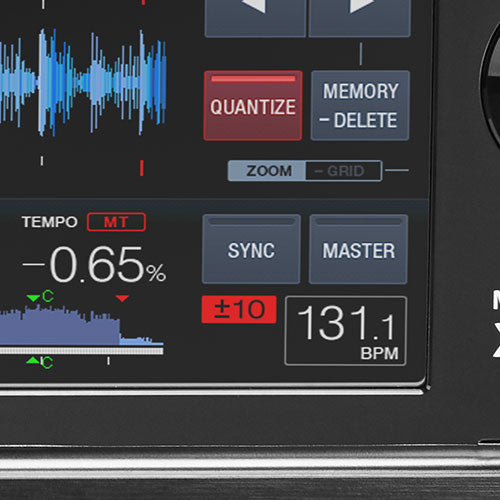Screen dimensions: 500x500
Task: Select the lower green C cue marker
Action: tap(40, 362)
